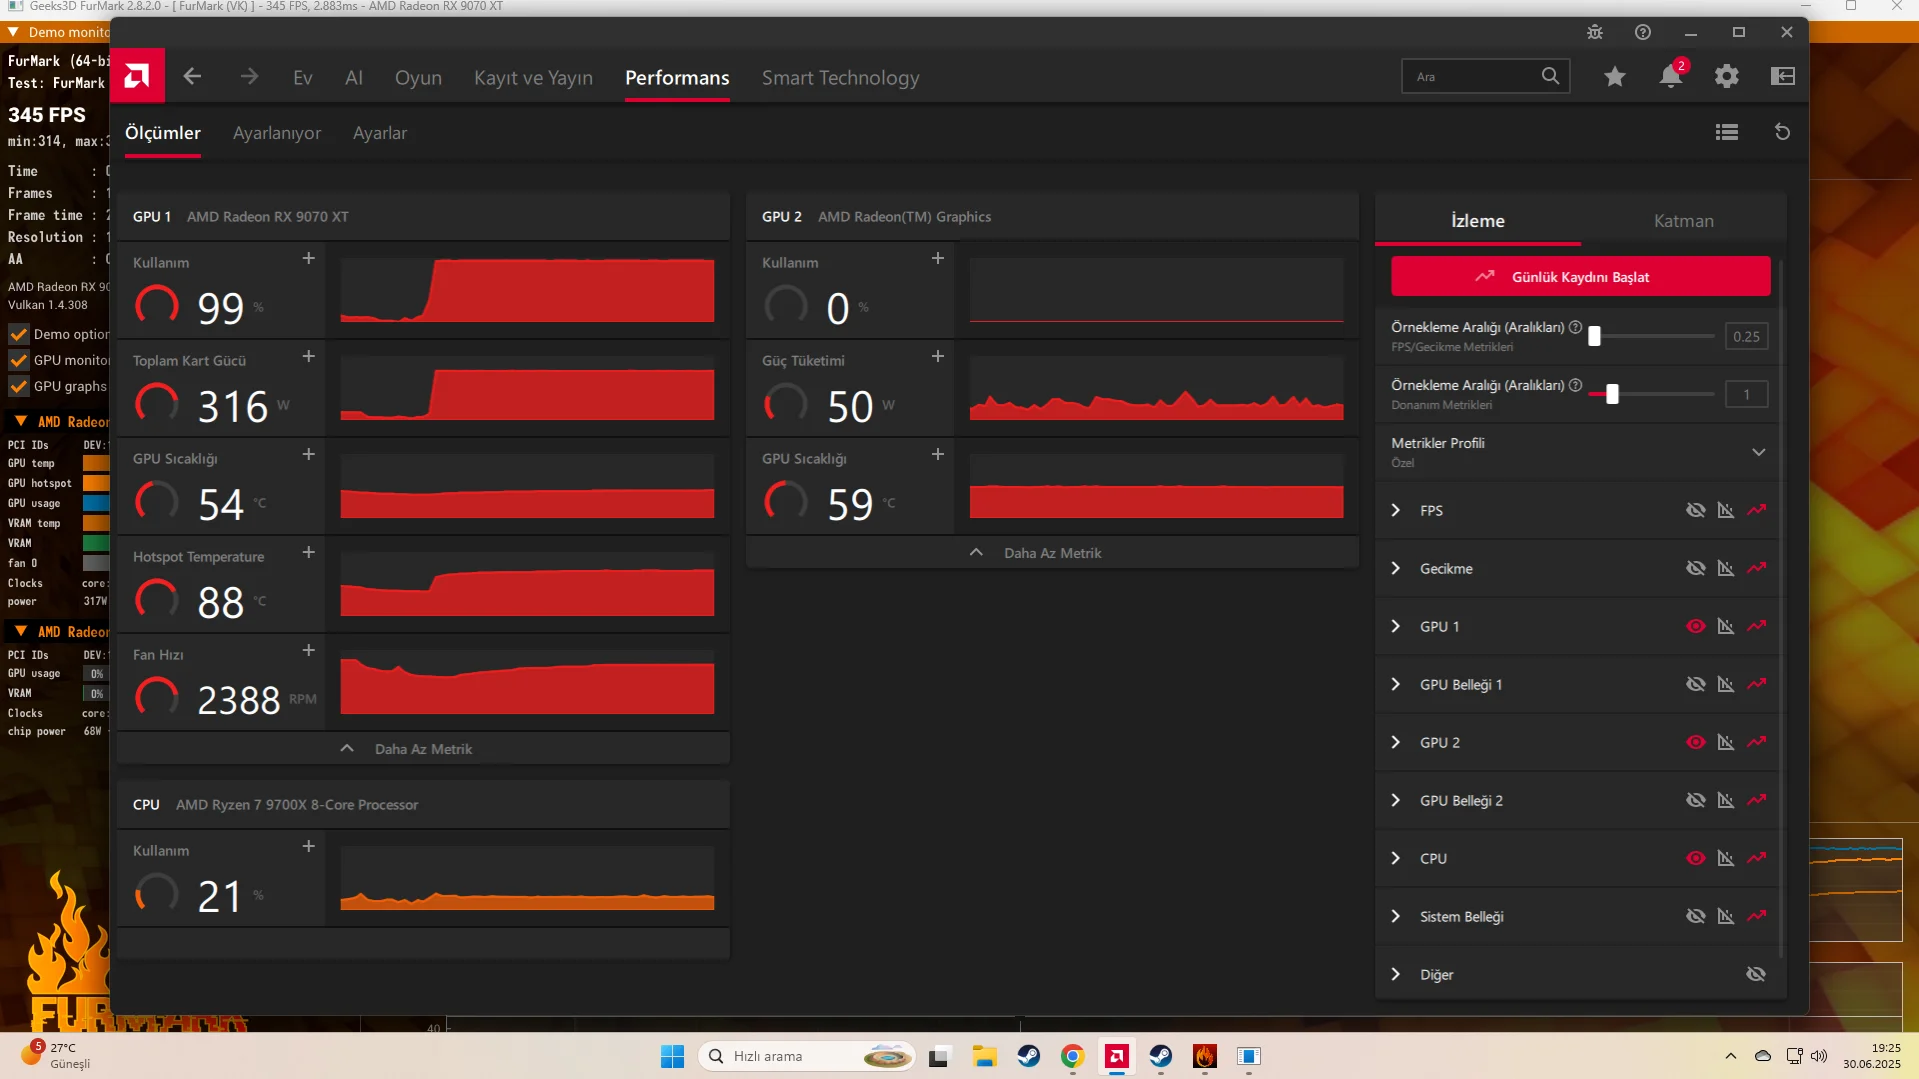Expand the Gecikme metrics group
Screen dimensions: 1919x1079
(x=1396, y=568)
